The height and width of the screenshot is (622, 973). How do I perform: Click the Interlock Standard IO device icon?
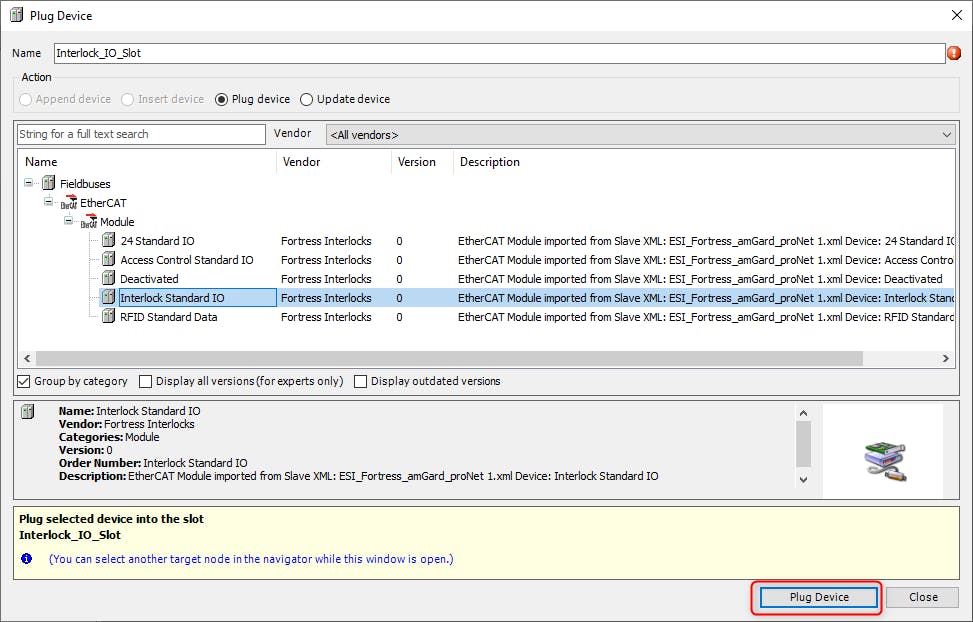[109, 297]
